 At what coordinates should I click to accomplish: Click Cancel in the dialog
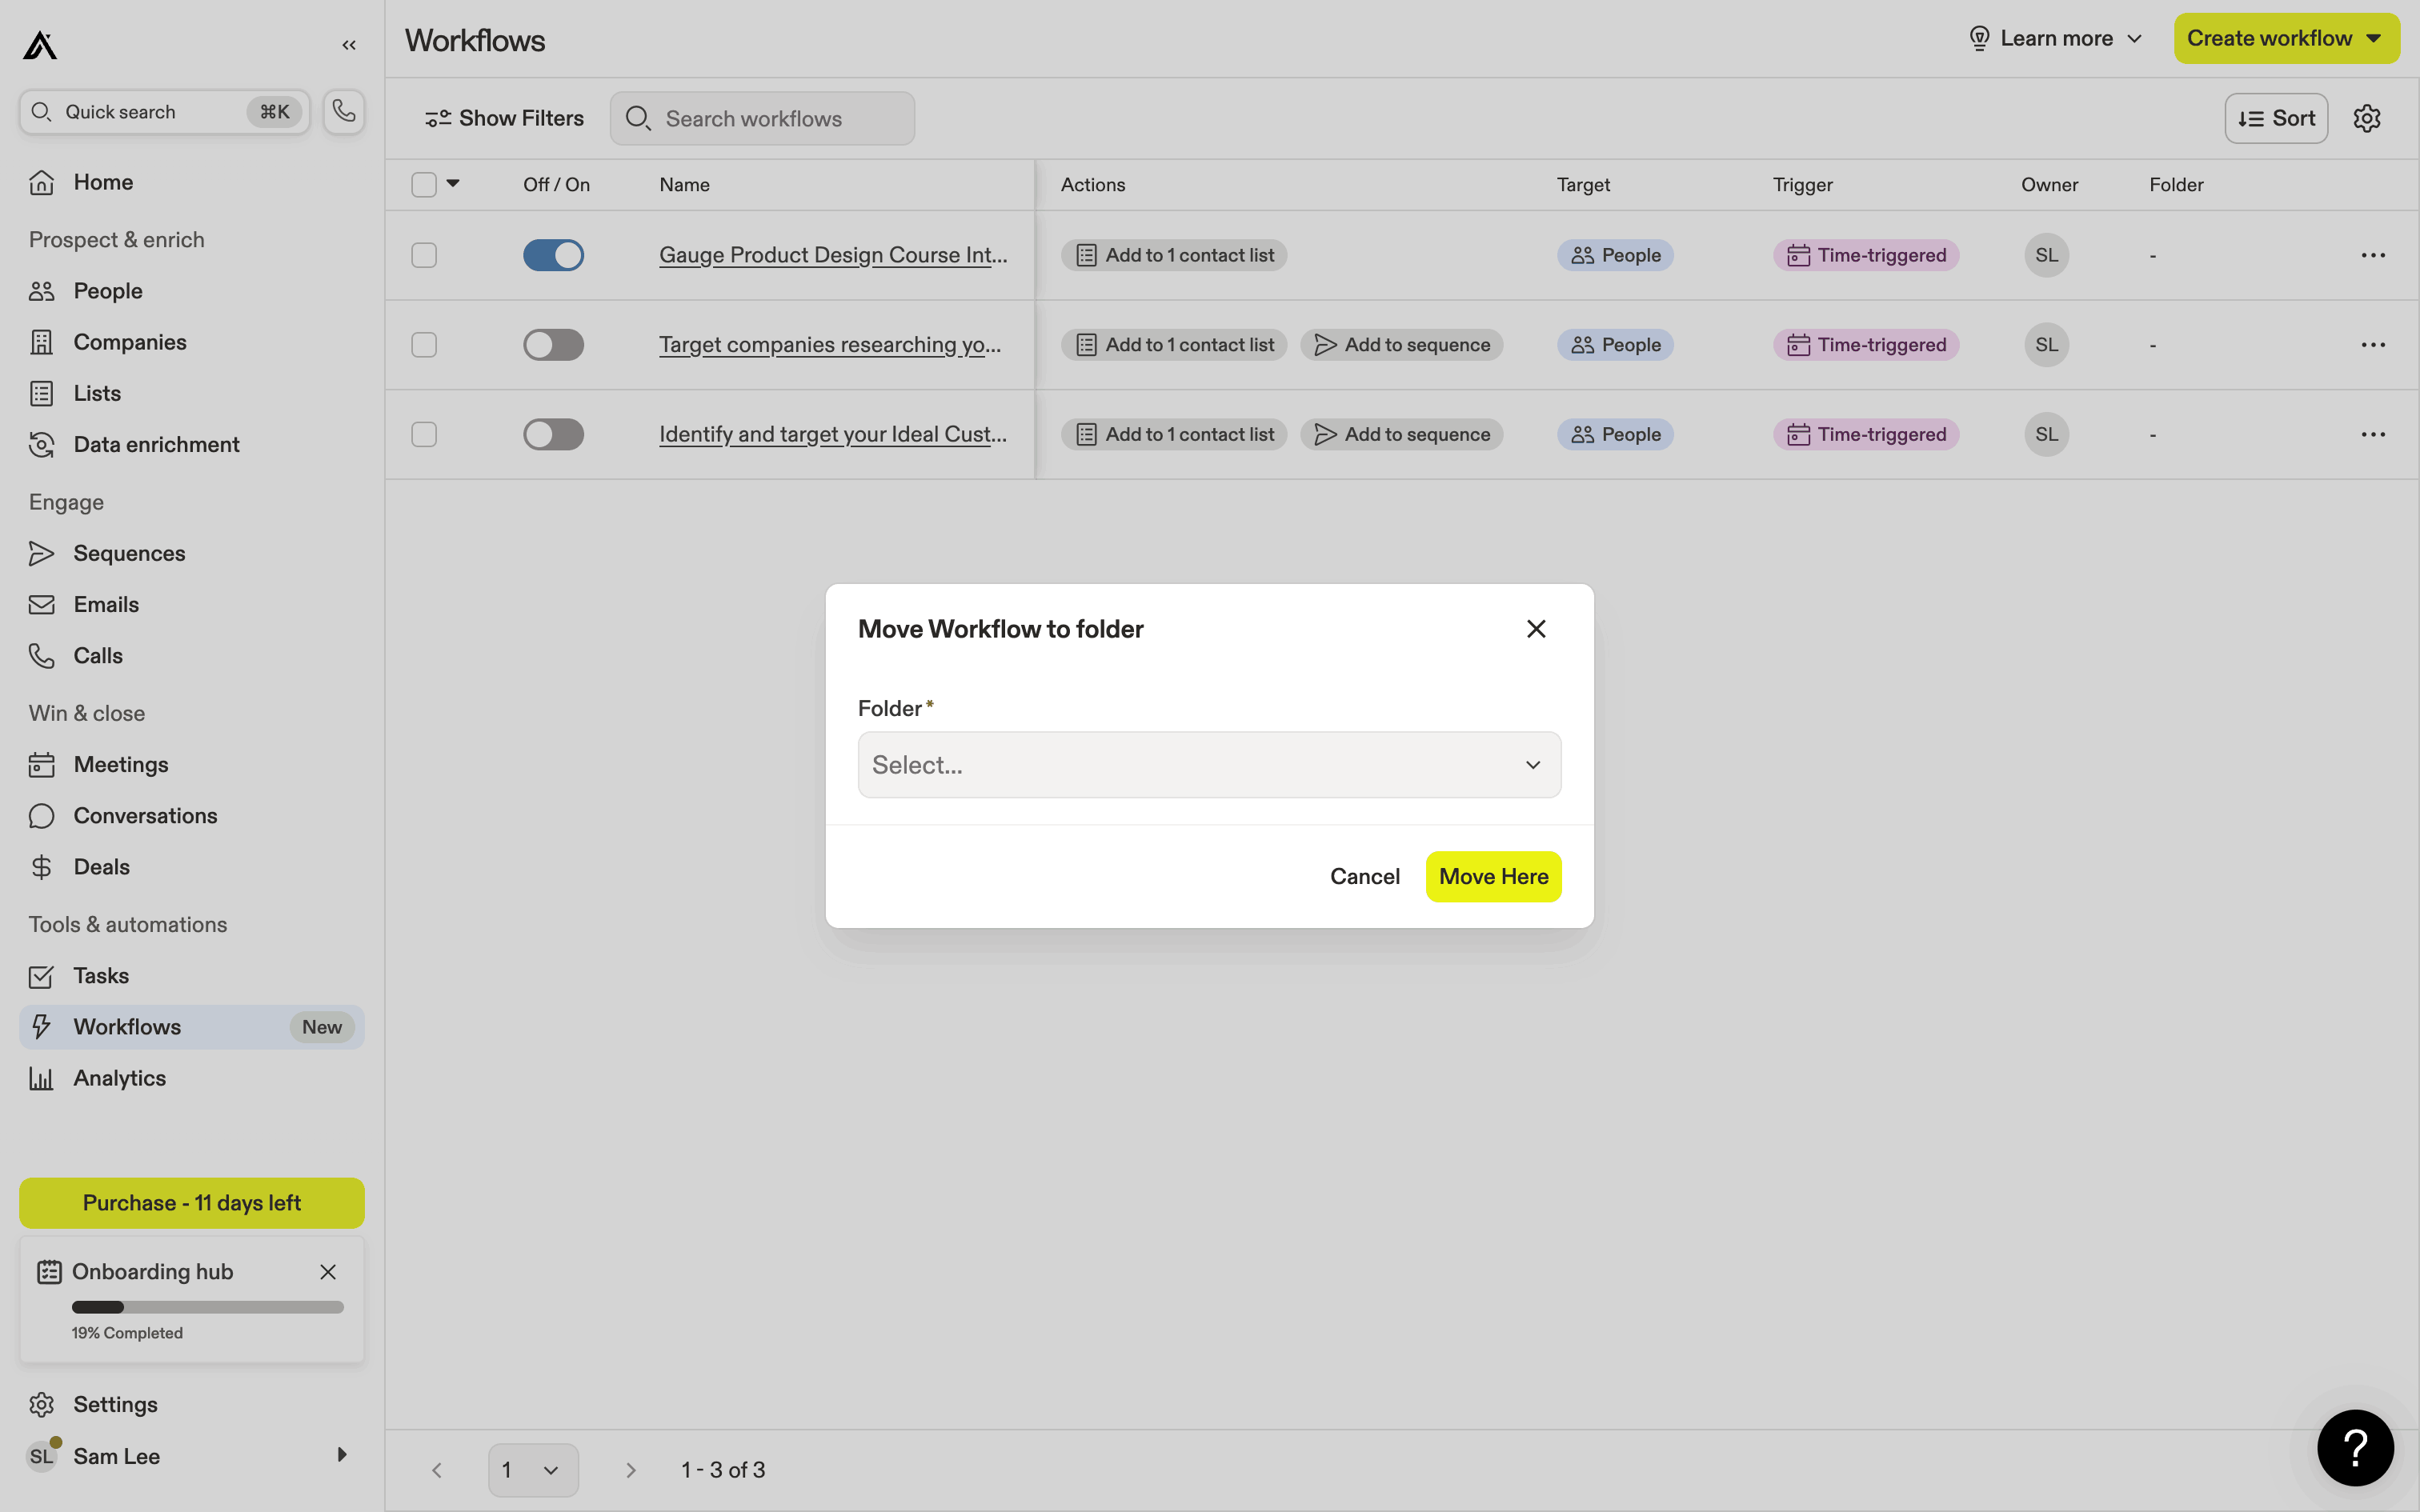click(x=1364, y=877)
